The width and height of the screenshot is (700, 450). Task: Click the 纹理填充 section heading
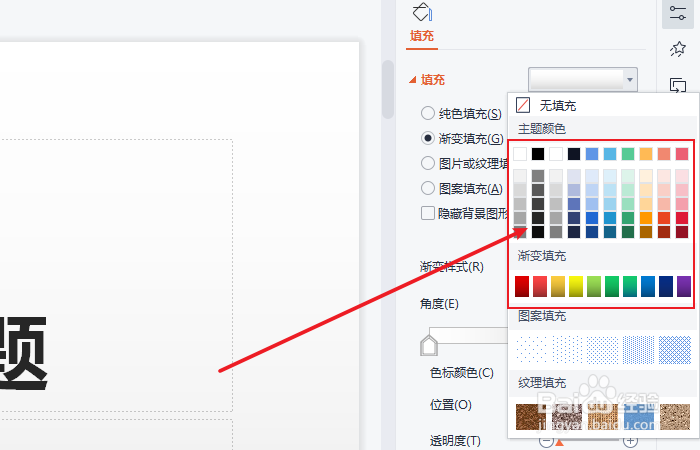[x=542, y=383]
